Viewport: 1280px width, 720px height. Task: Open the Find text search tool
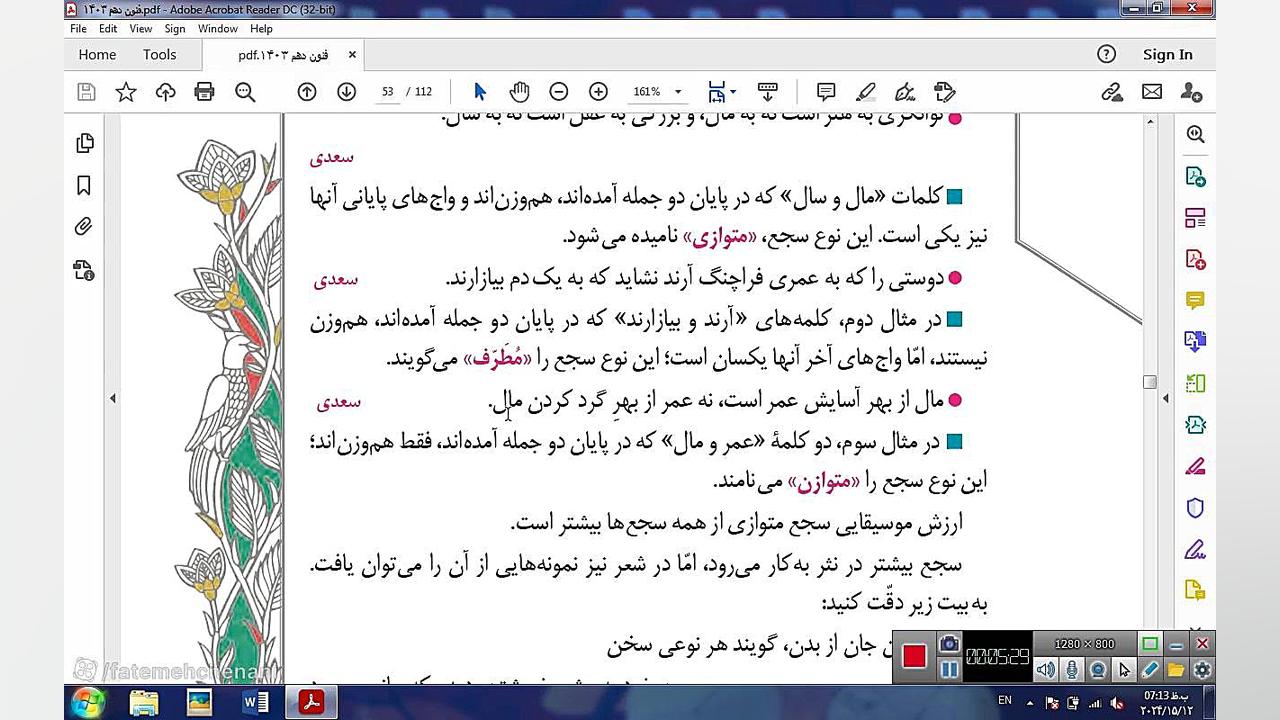(x=245, y=92)
